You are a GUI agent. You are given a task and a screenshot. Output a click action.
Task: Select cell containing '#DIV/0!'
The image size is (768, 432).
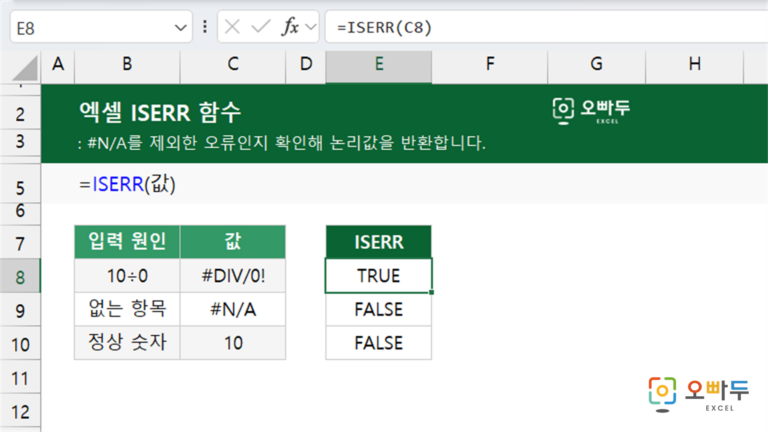(233, 276)
